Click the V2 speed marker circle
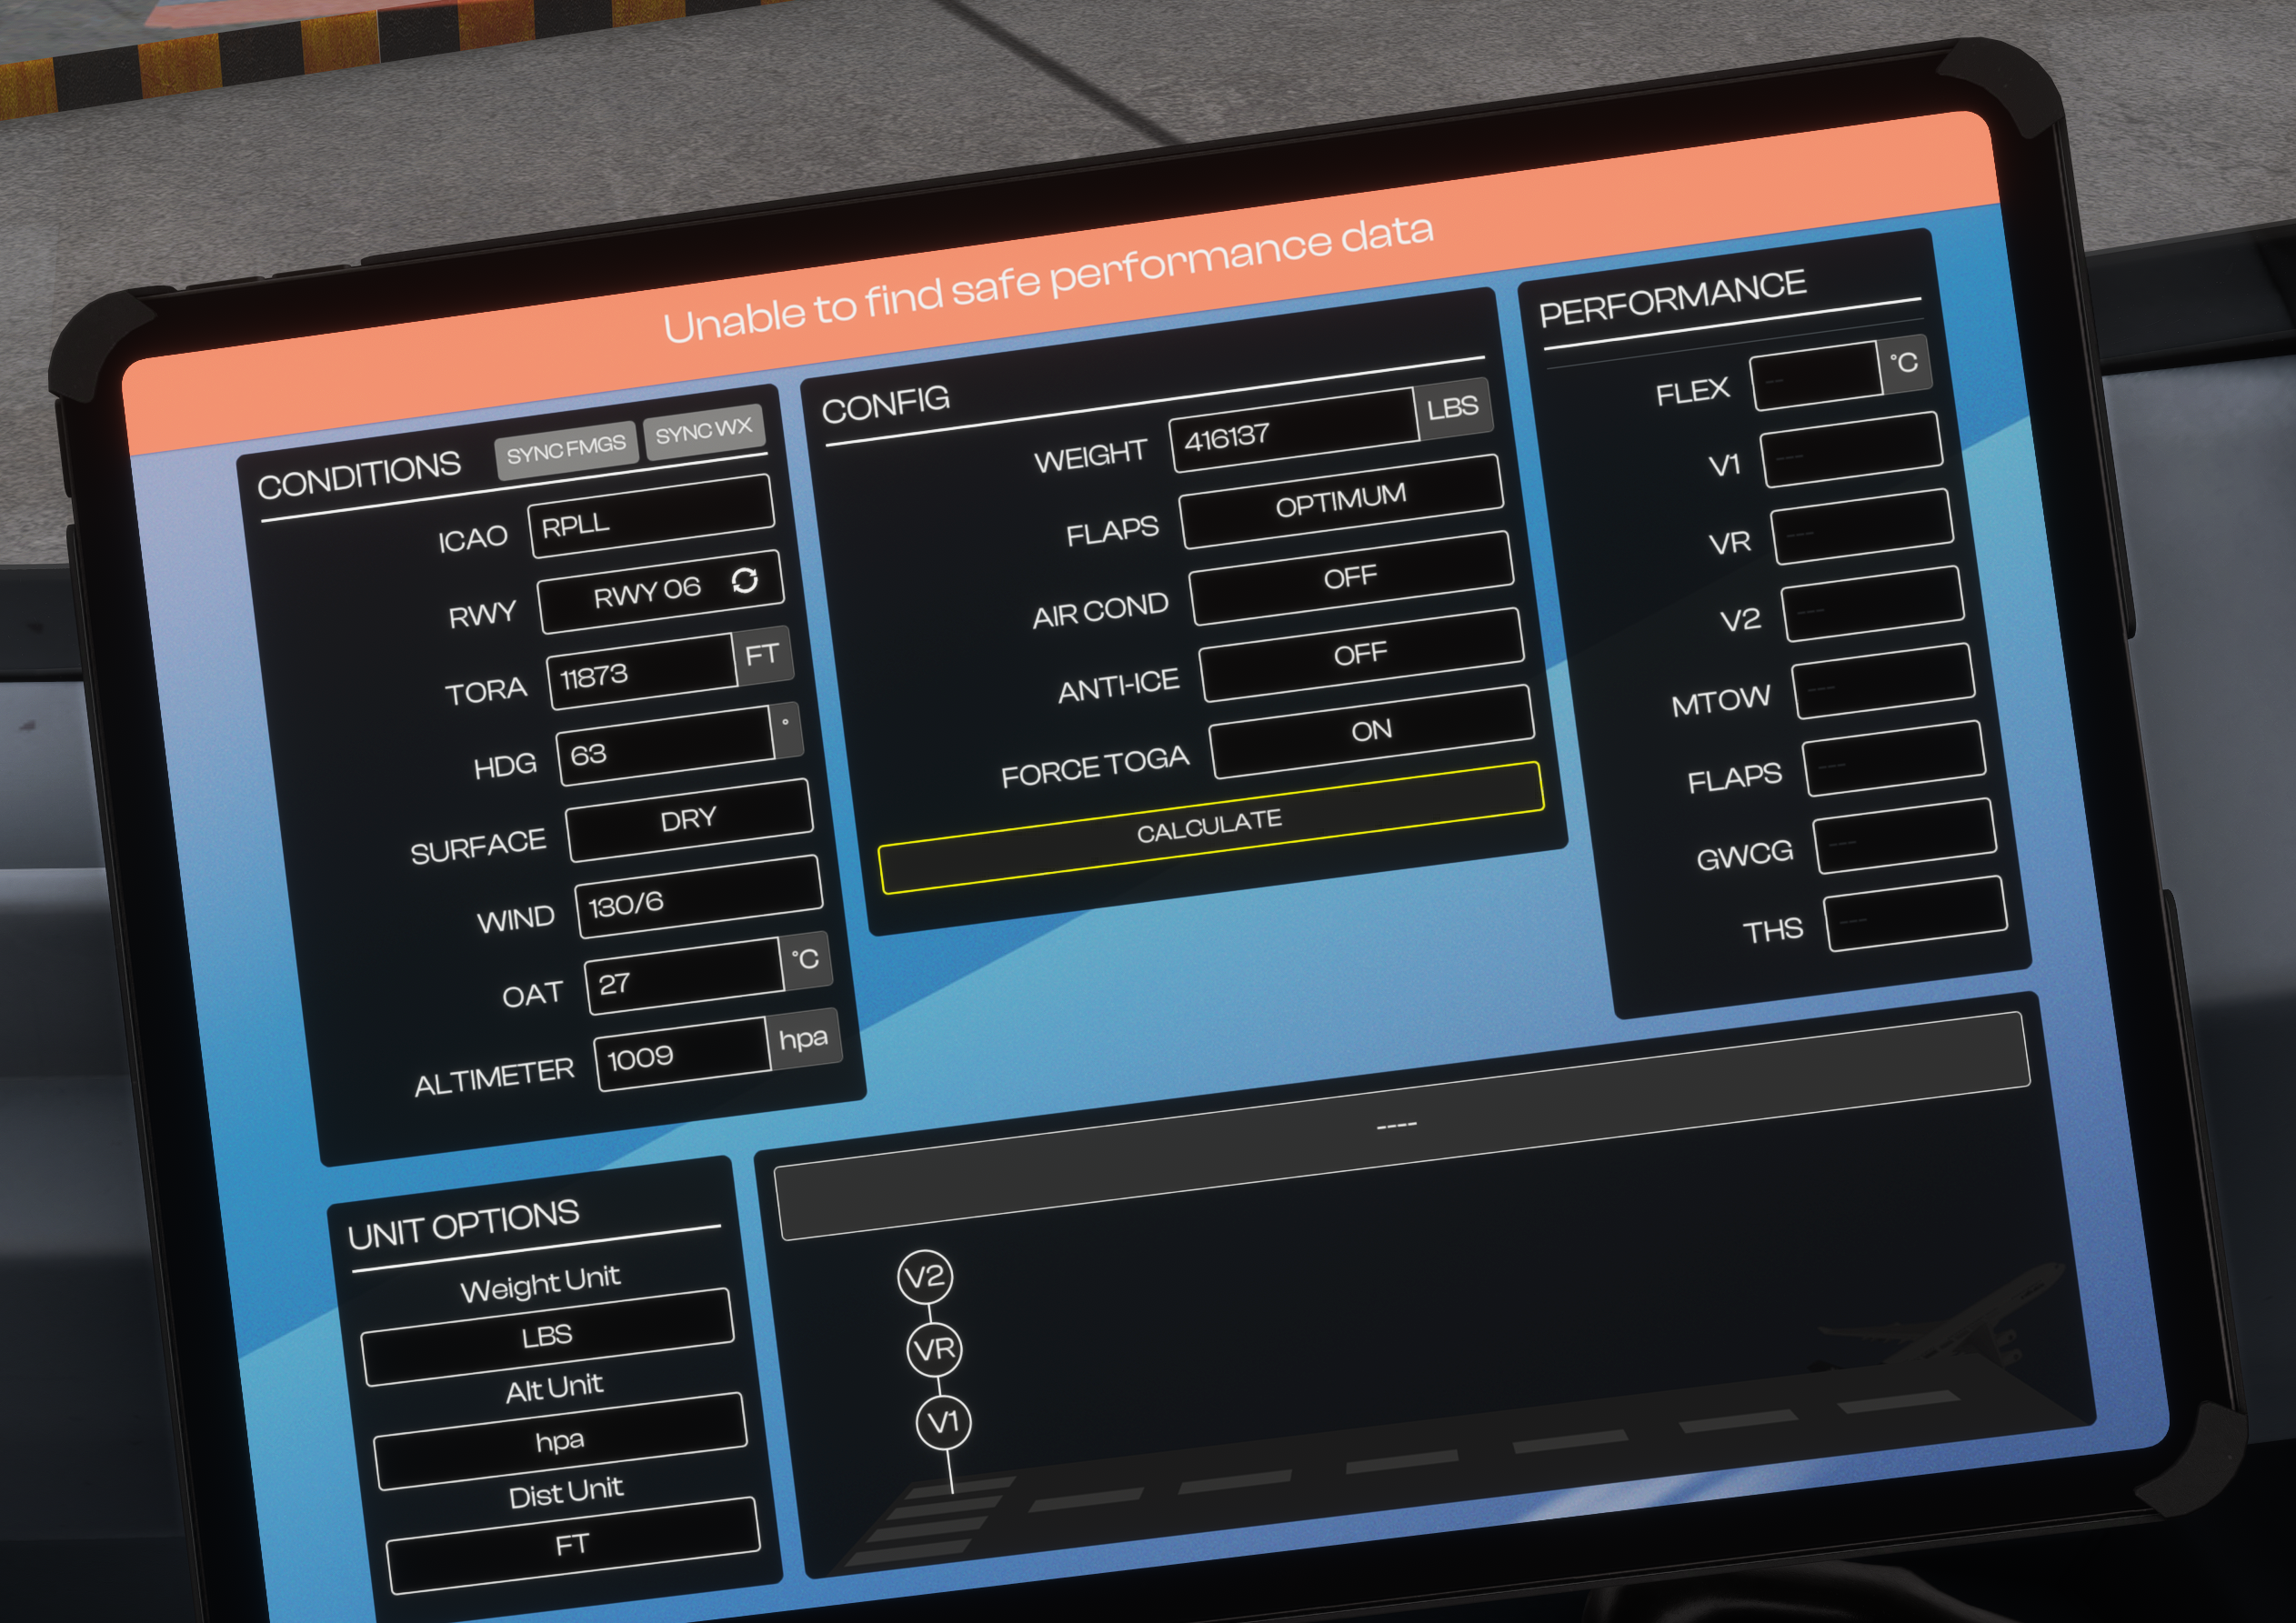The height and width of the screenshot is (1623, 2296). point(925,1277)
